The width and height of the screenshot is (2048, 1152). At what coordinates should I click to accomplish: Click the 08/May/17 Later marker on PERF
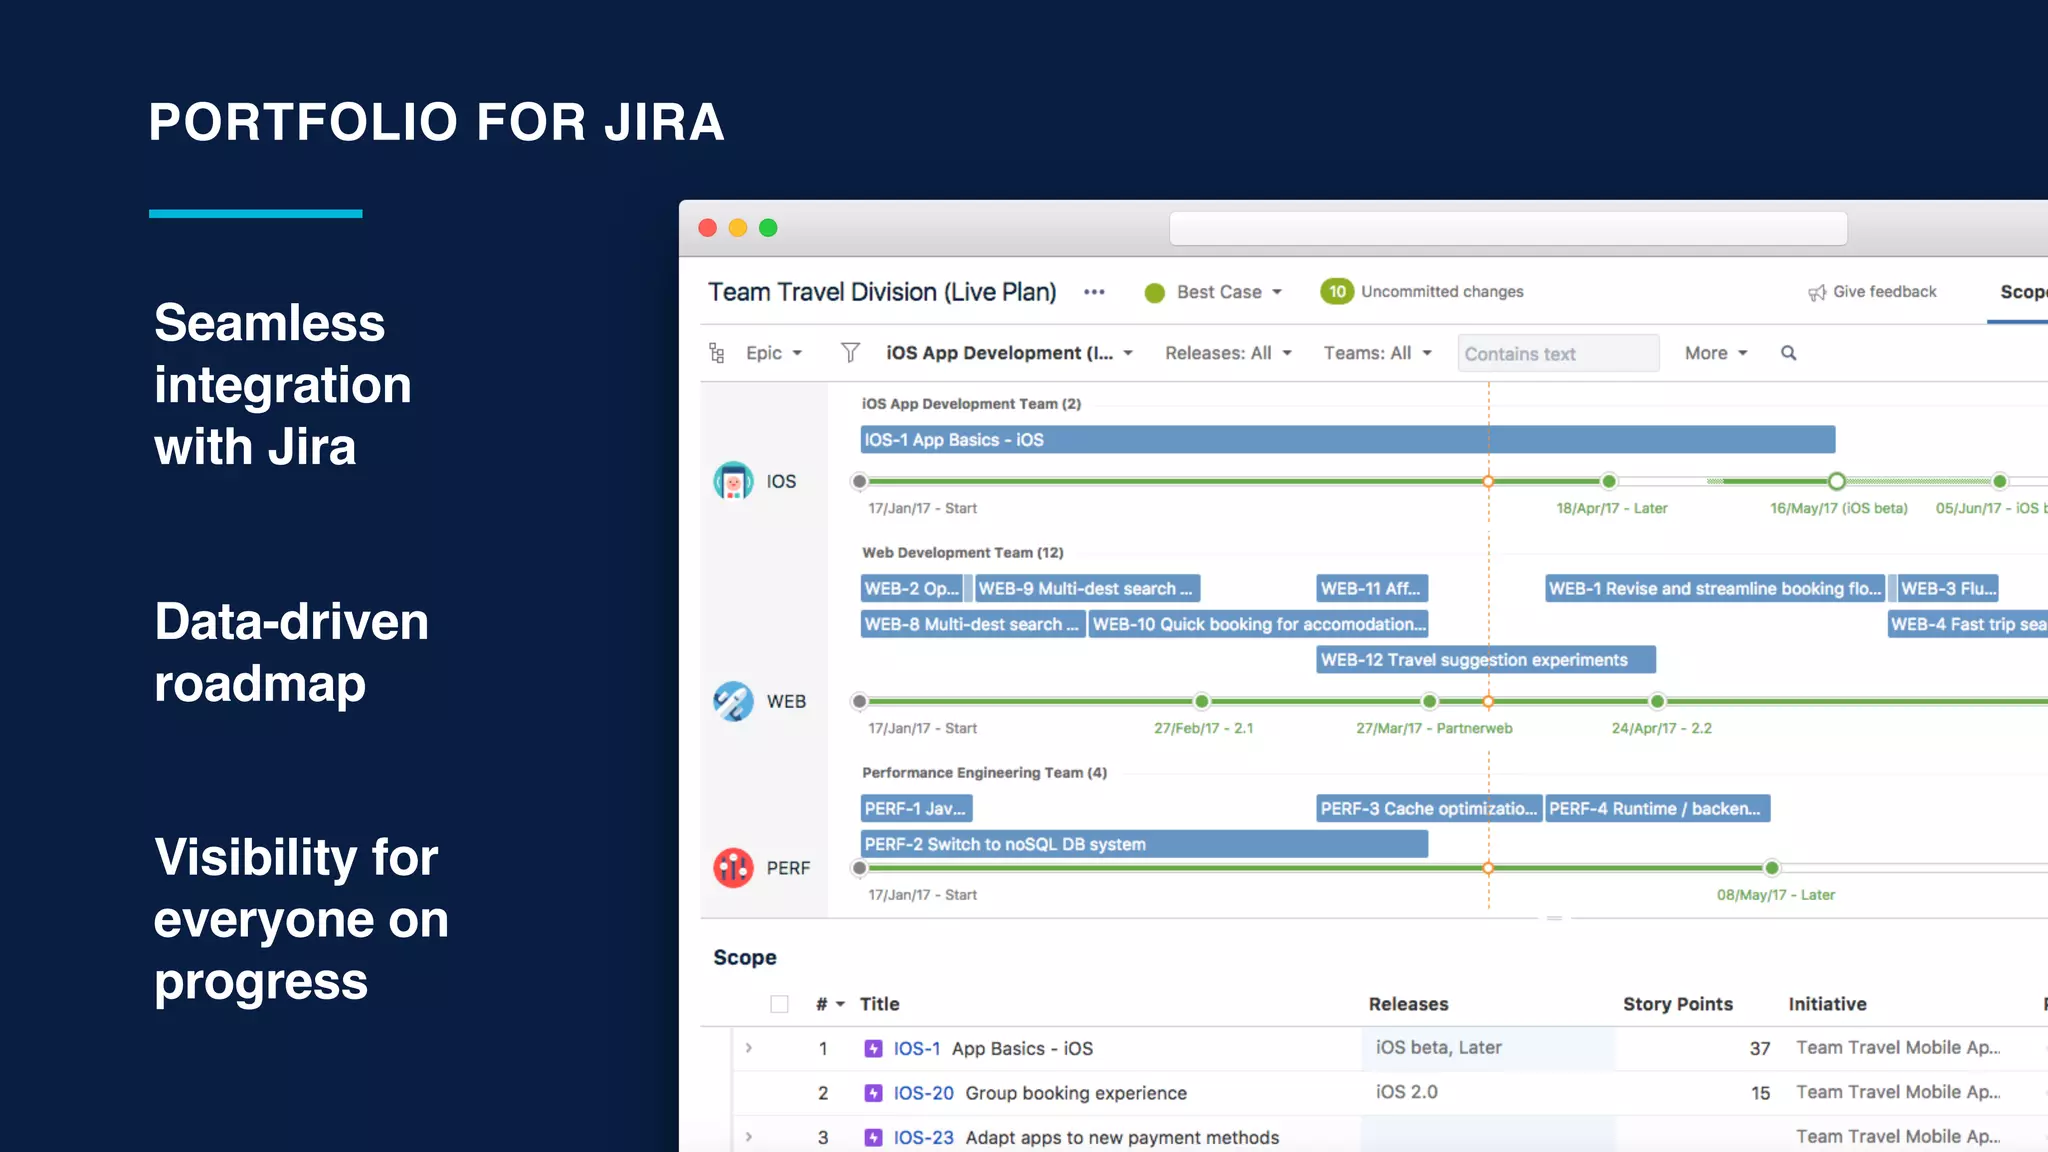click(x=1772, y=868)
